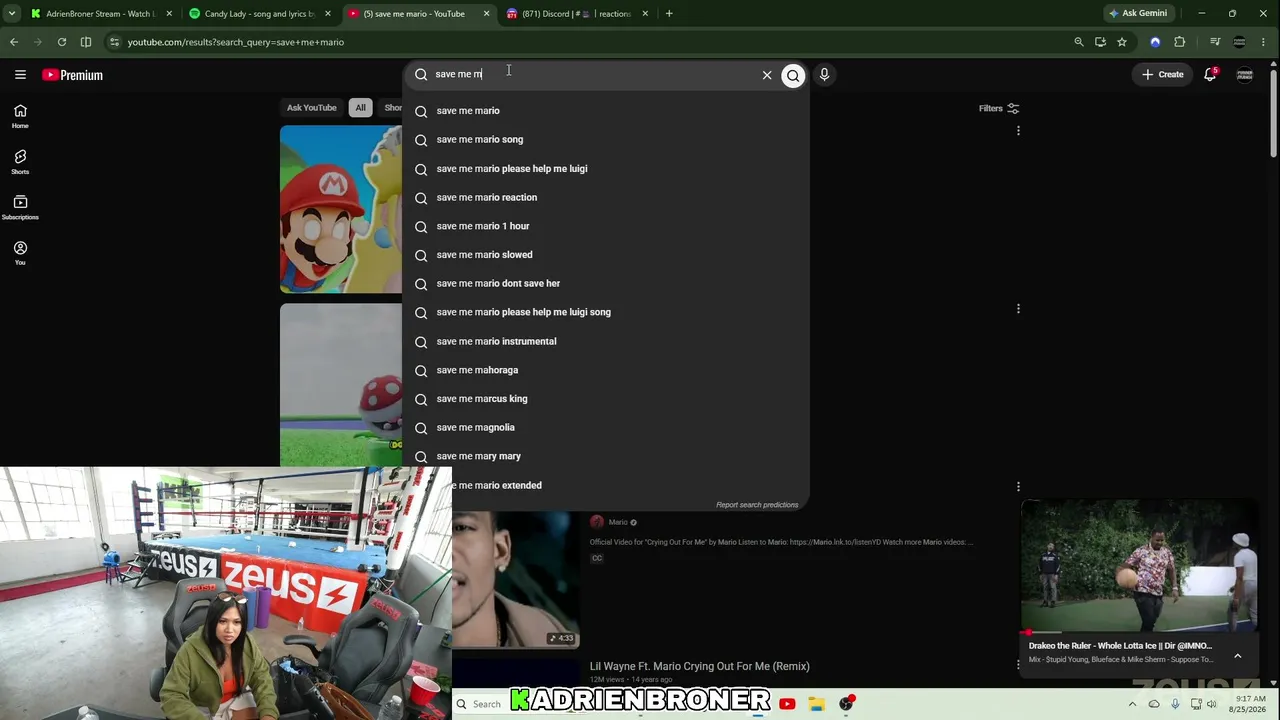Open YouTube notifications bell

tap(1210, 74)
